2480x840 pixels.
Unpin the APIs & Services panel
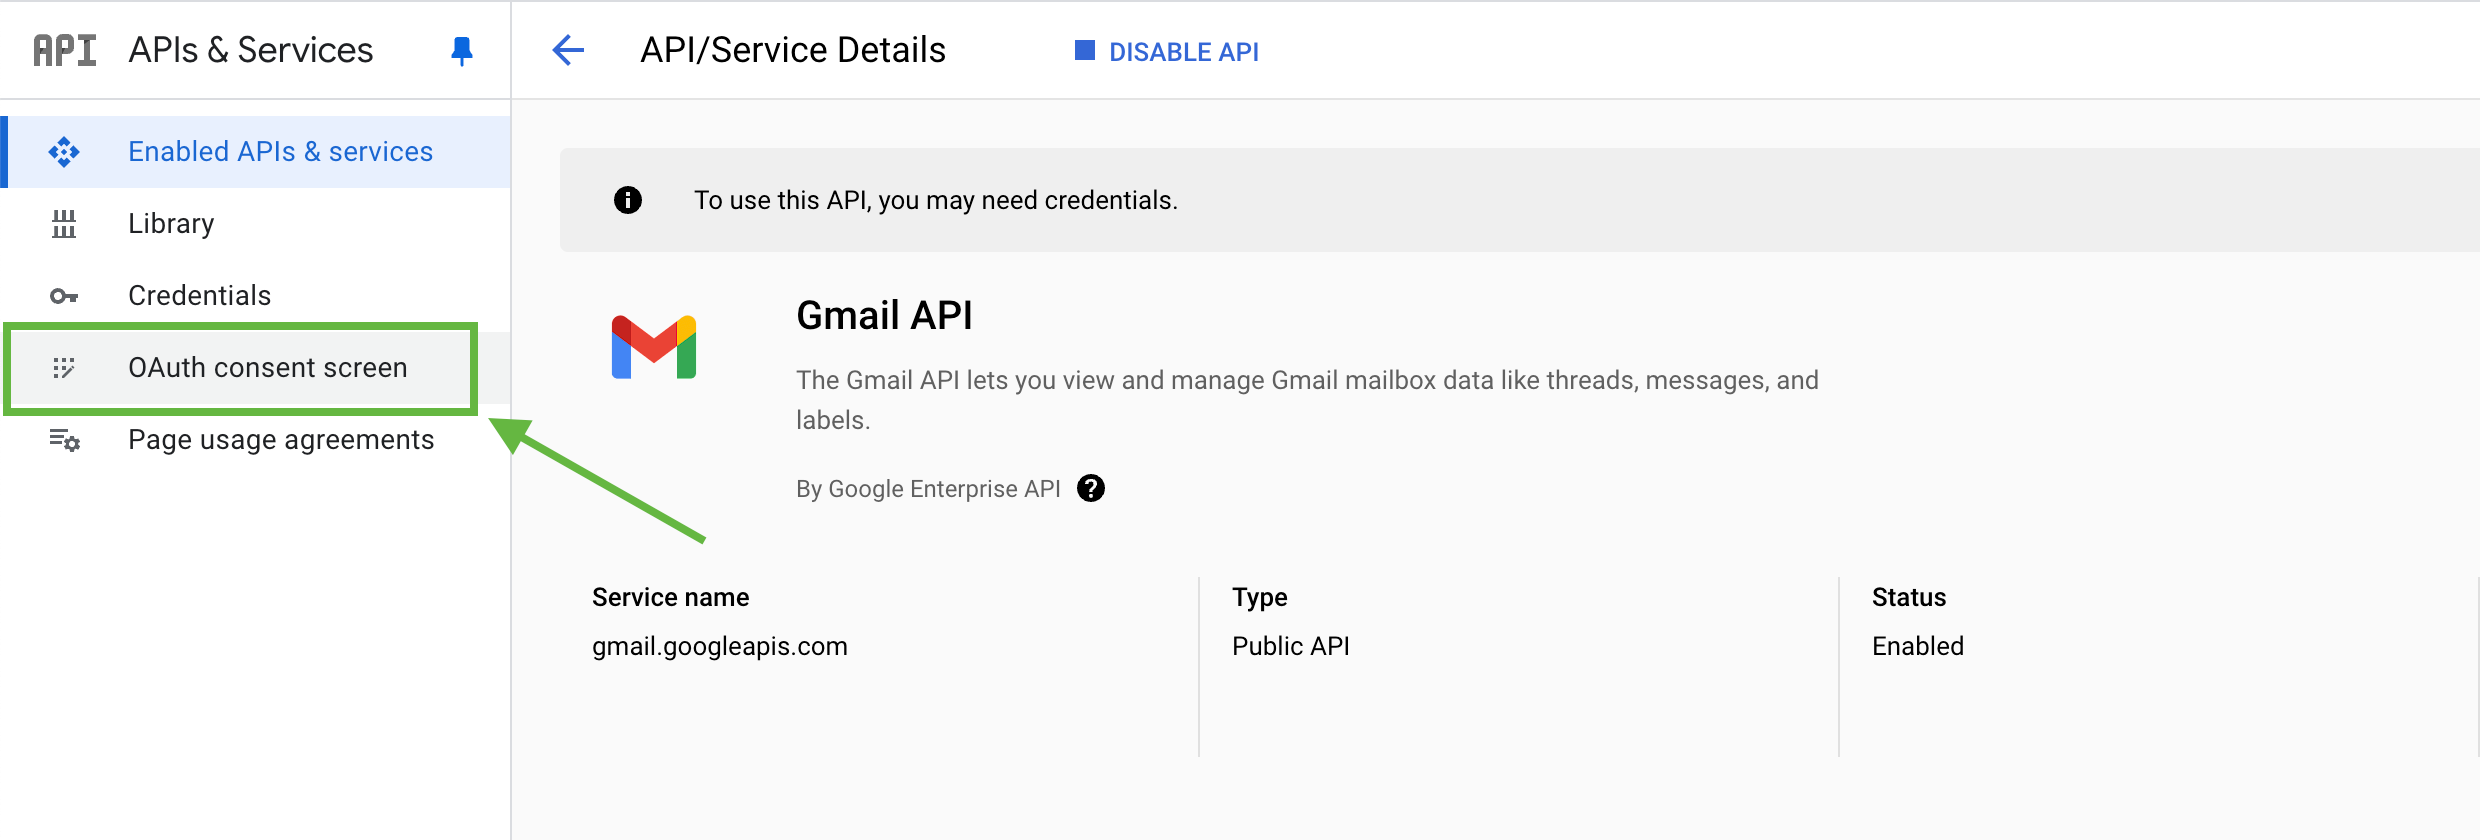461,51
